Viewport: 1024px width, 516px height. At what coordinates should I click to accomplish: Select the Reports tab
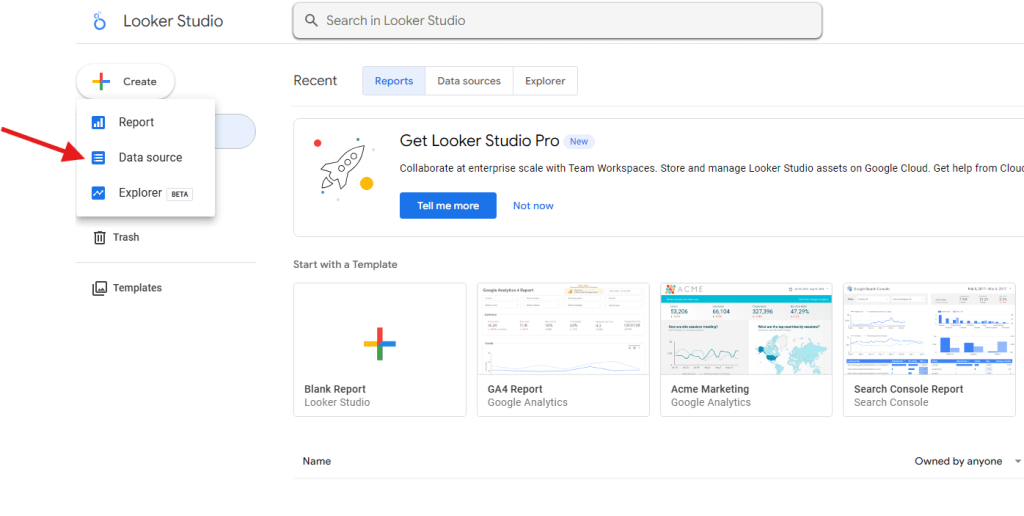click(393, 81)
